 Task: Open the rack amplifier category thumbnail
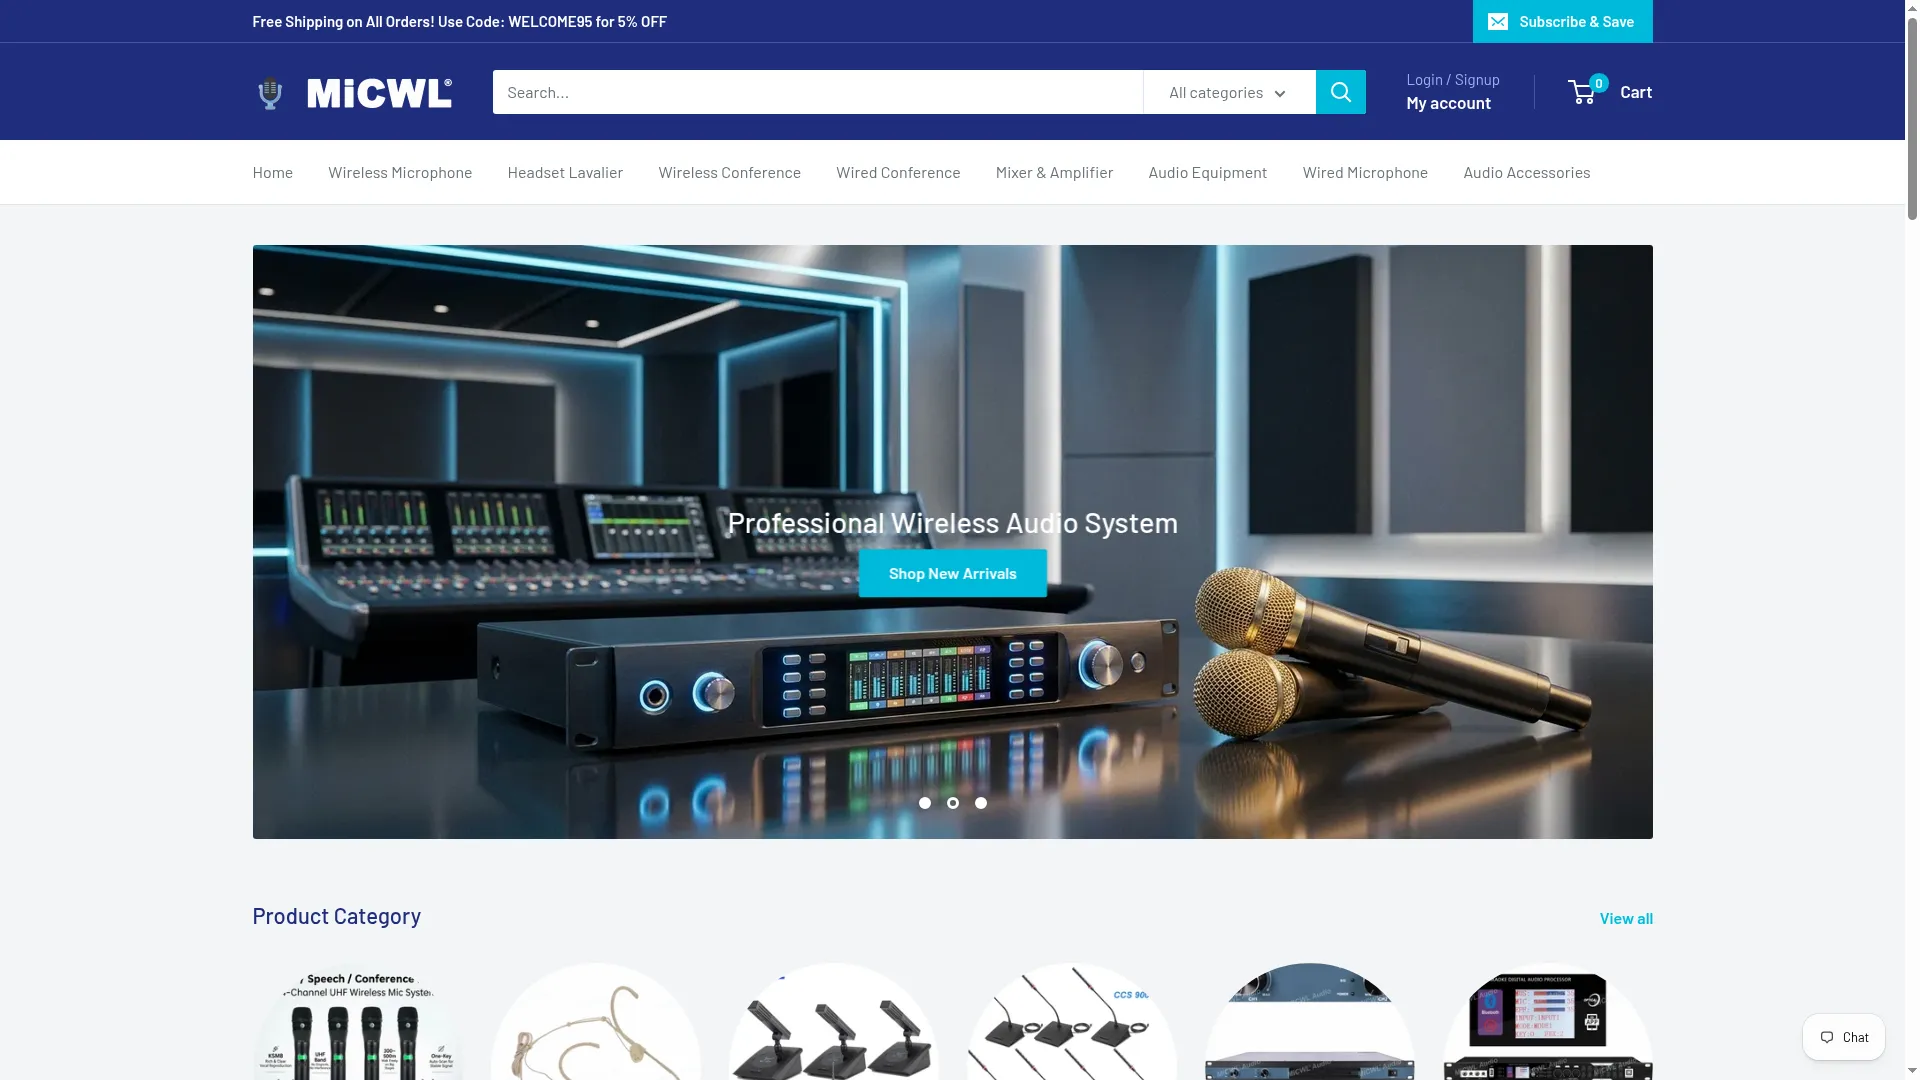coord(1310,1021)
